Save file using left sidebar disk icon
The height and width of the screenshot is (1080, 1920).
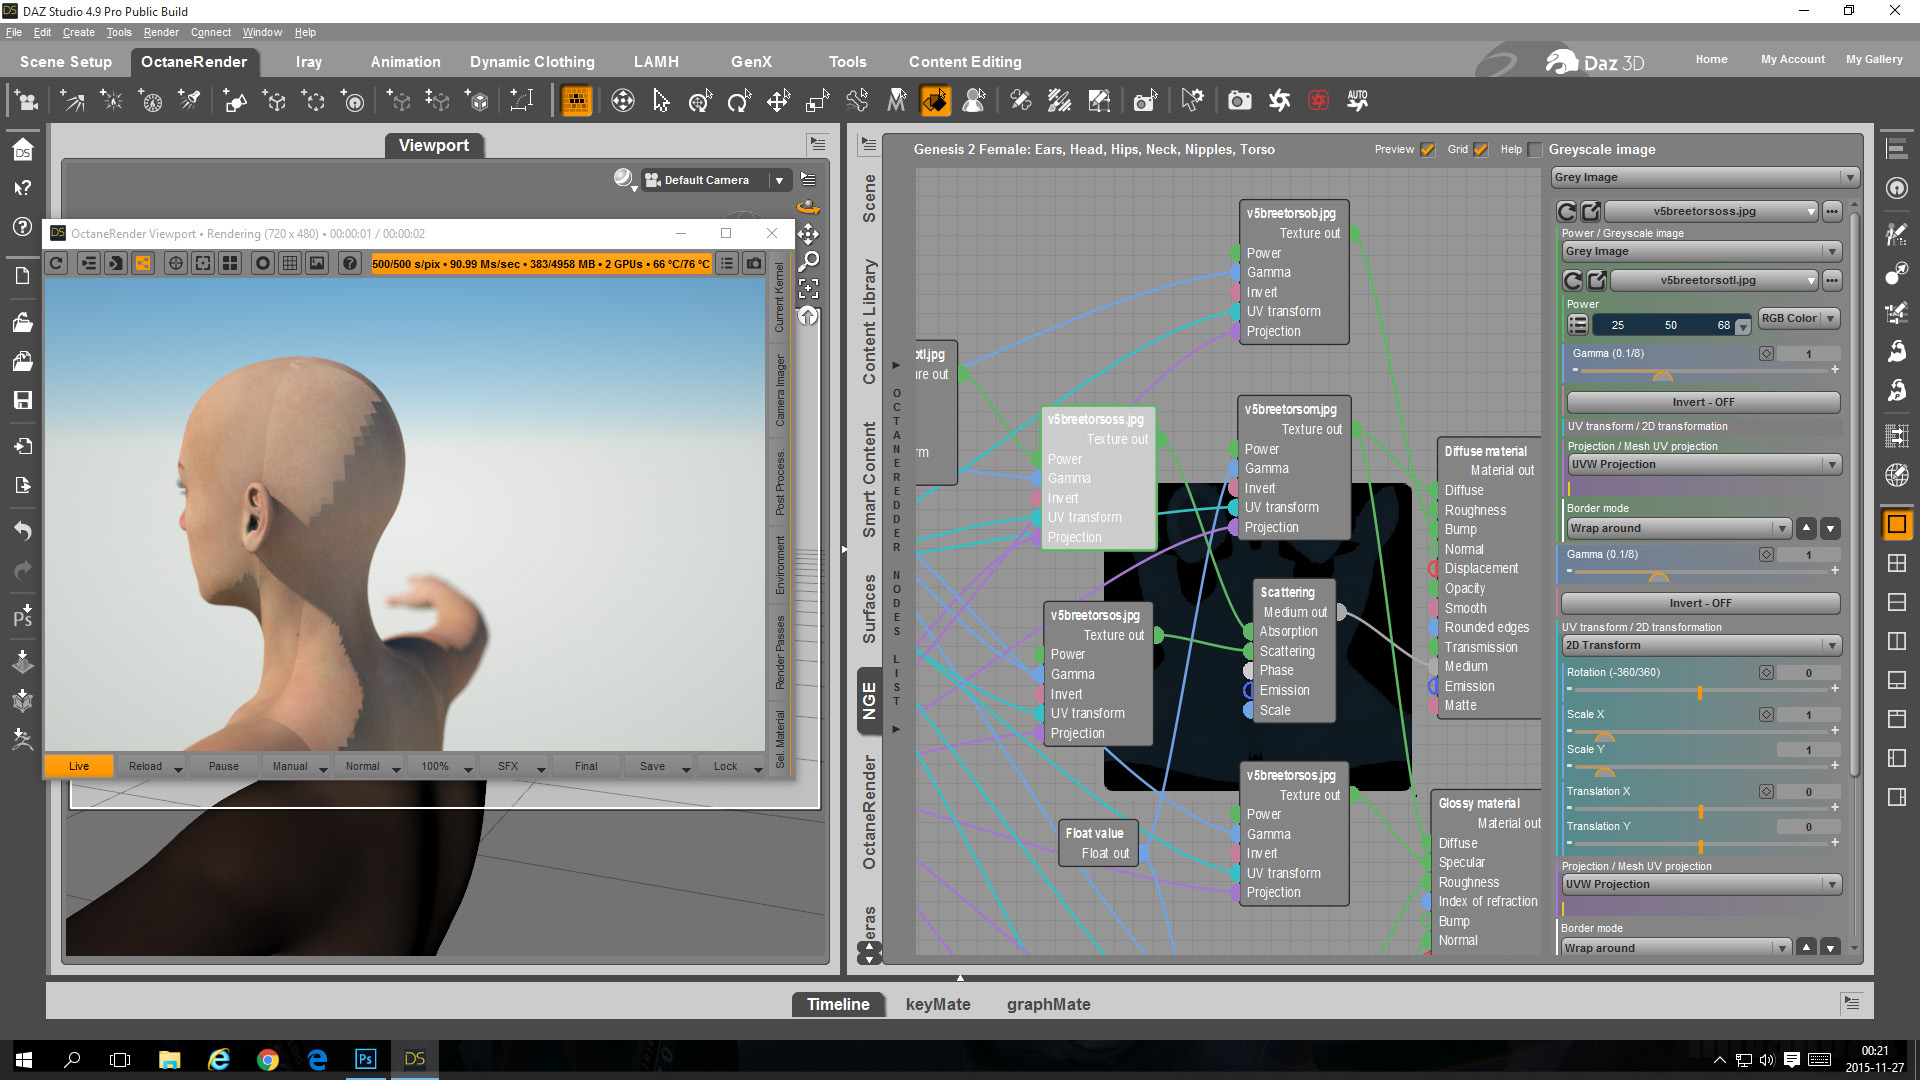(22, 400)
